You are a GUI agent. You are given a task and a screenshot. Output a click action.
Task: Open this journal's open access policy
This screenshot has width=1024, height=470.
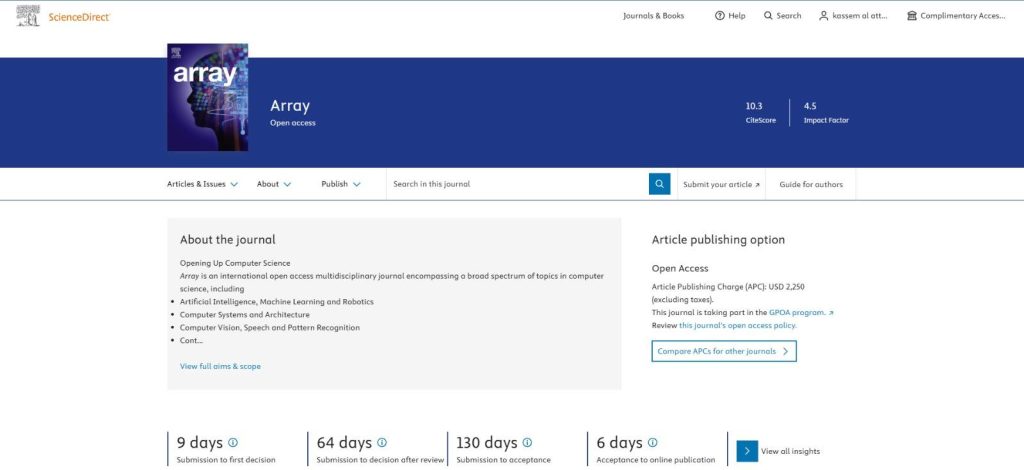click(738, 325)
